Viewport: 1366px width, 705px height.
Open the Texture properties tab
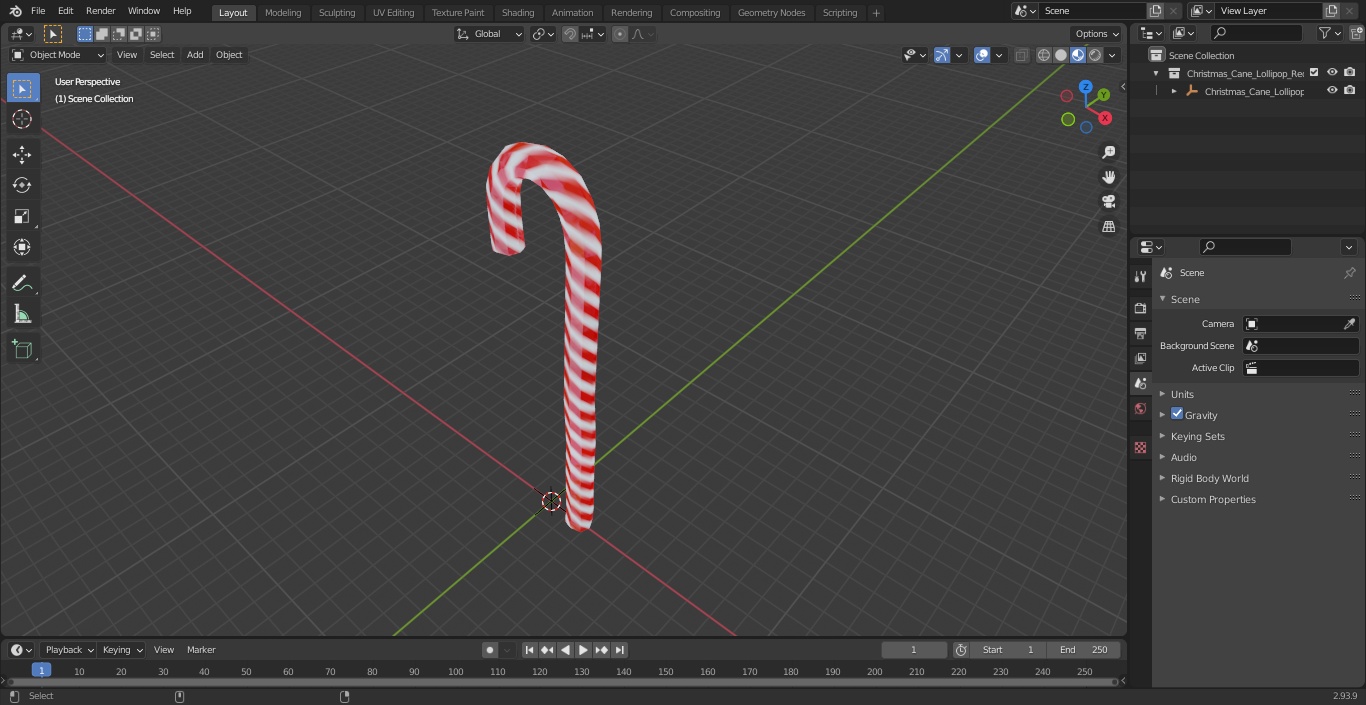(1140, 447)
